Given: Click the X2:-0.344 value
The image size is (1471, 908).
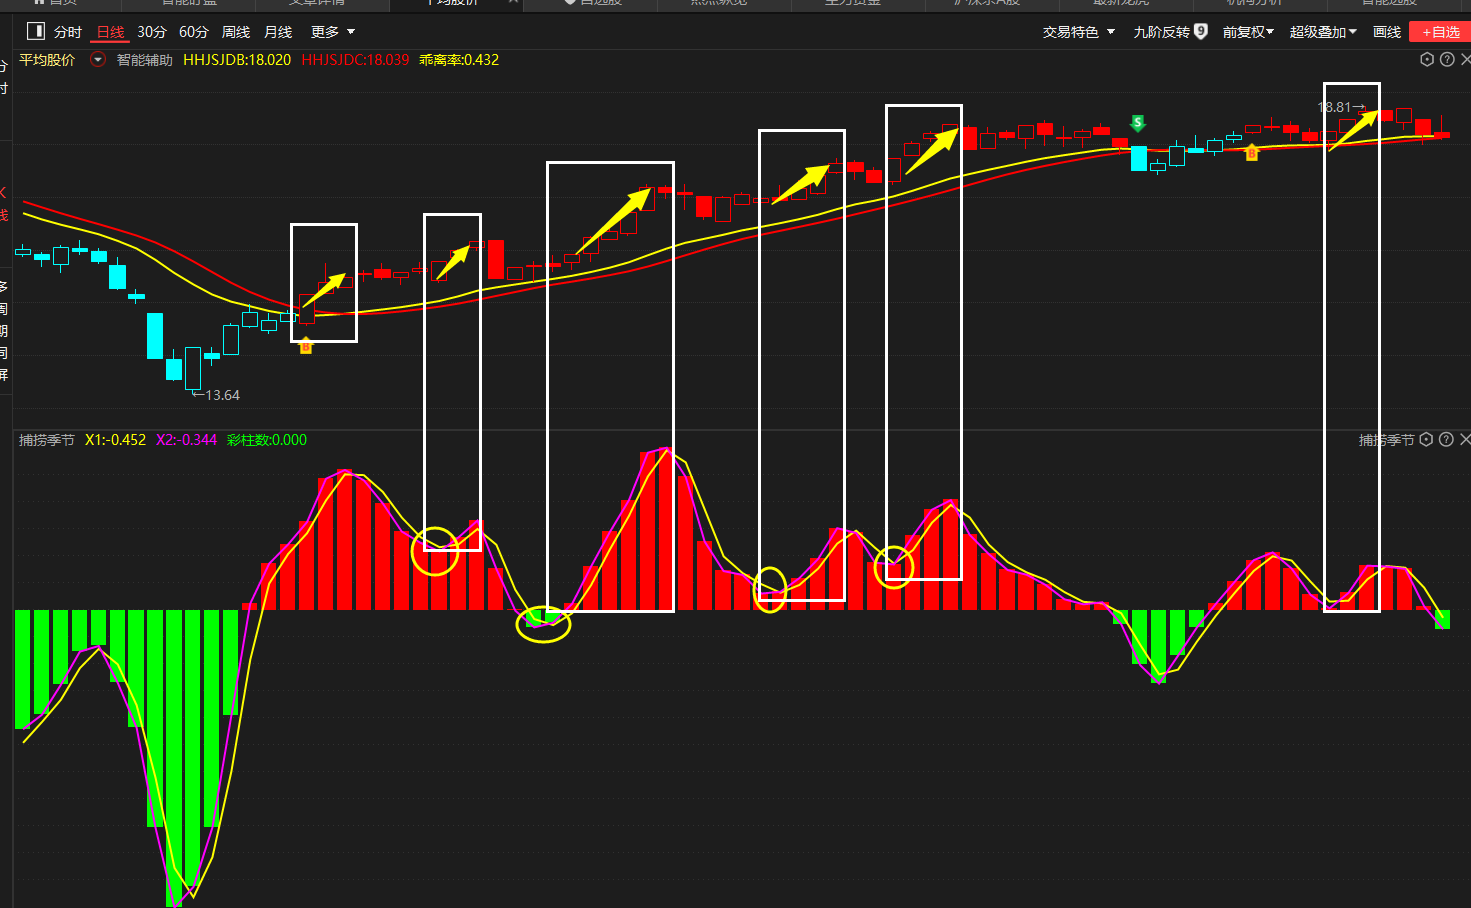Looking at the screenshot, I should tap(186, 440).
